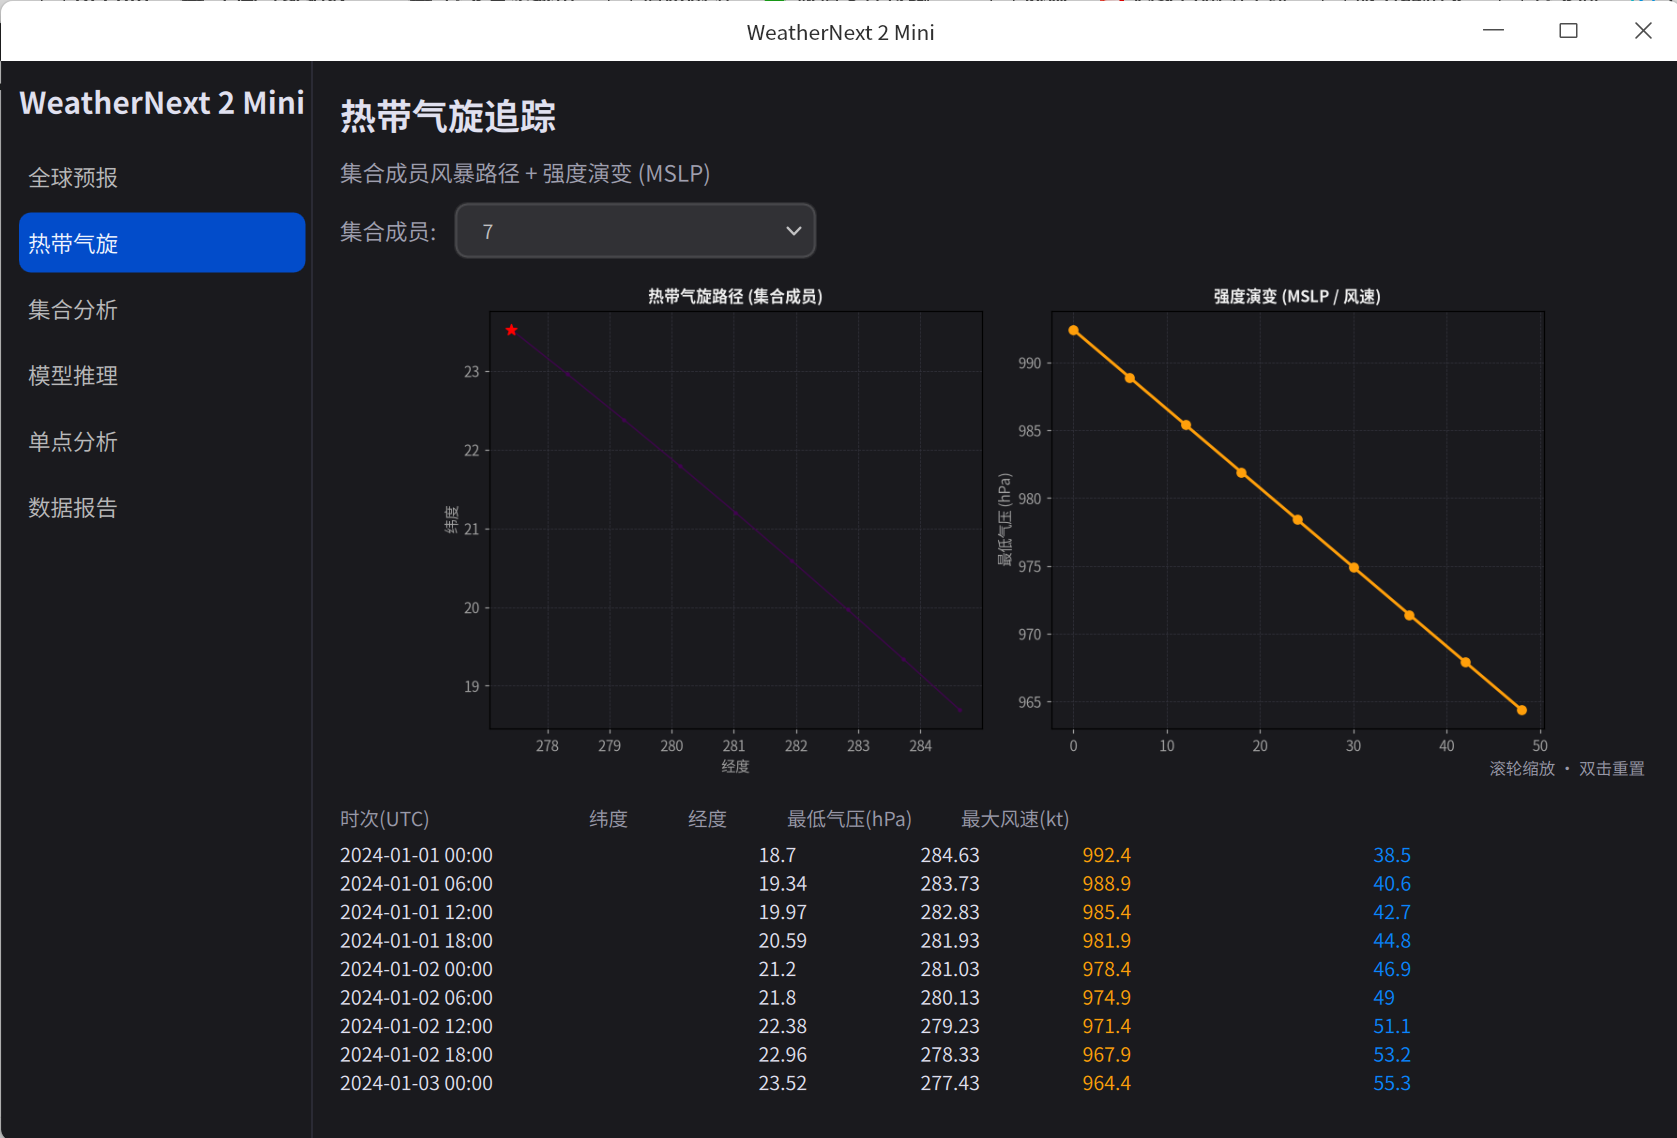Click the 最大风速(kt) column header

[x=1015, y=819]
